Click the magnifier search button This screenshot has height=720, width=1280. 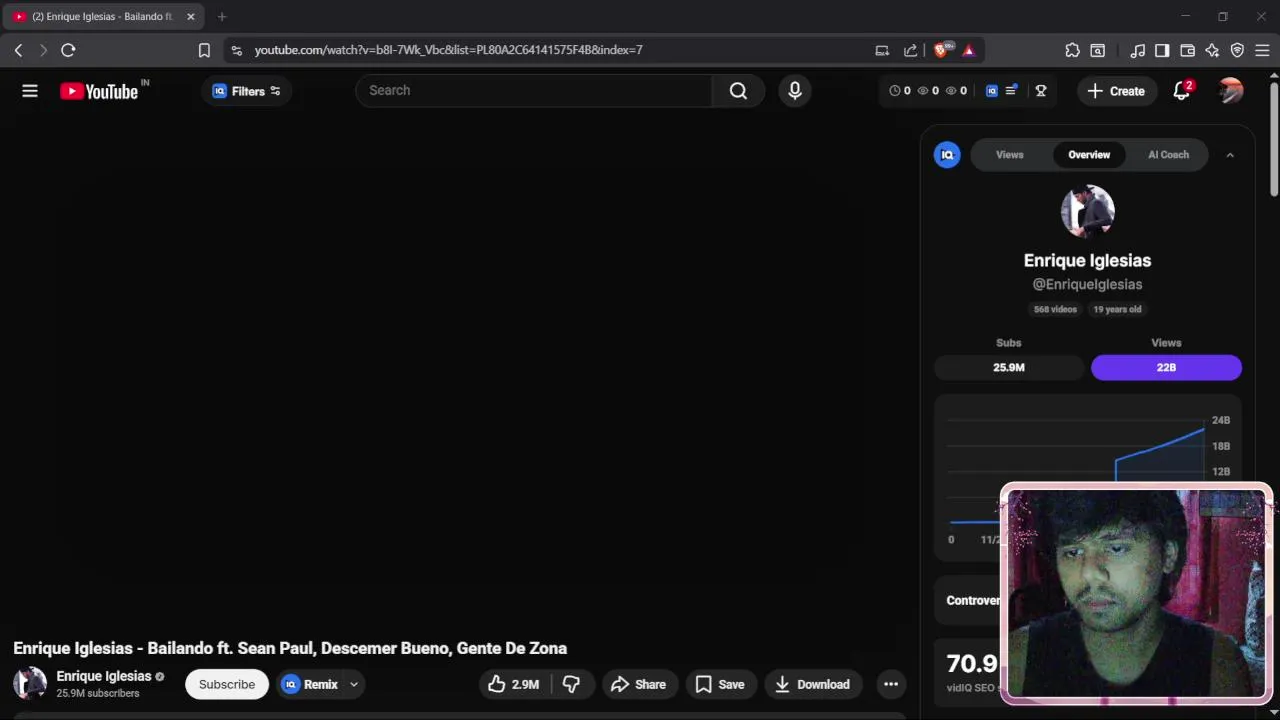point(738,90)
